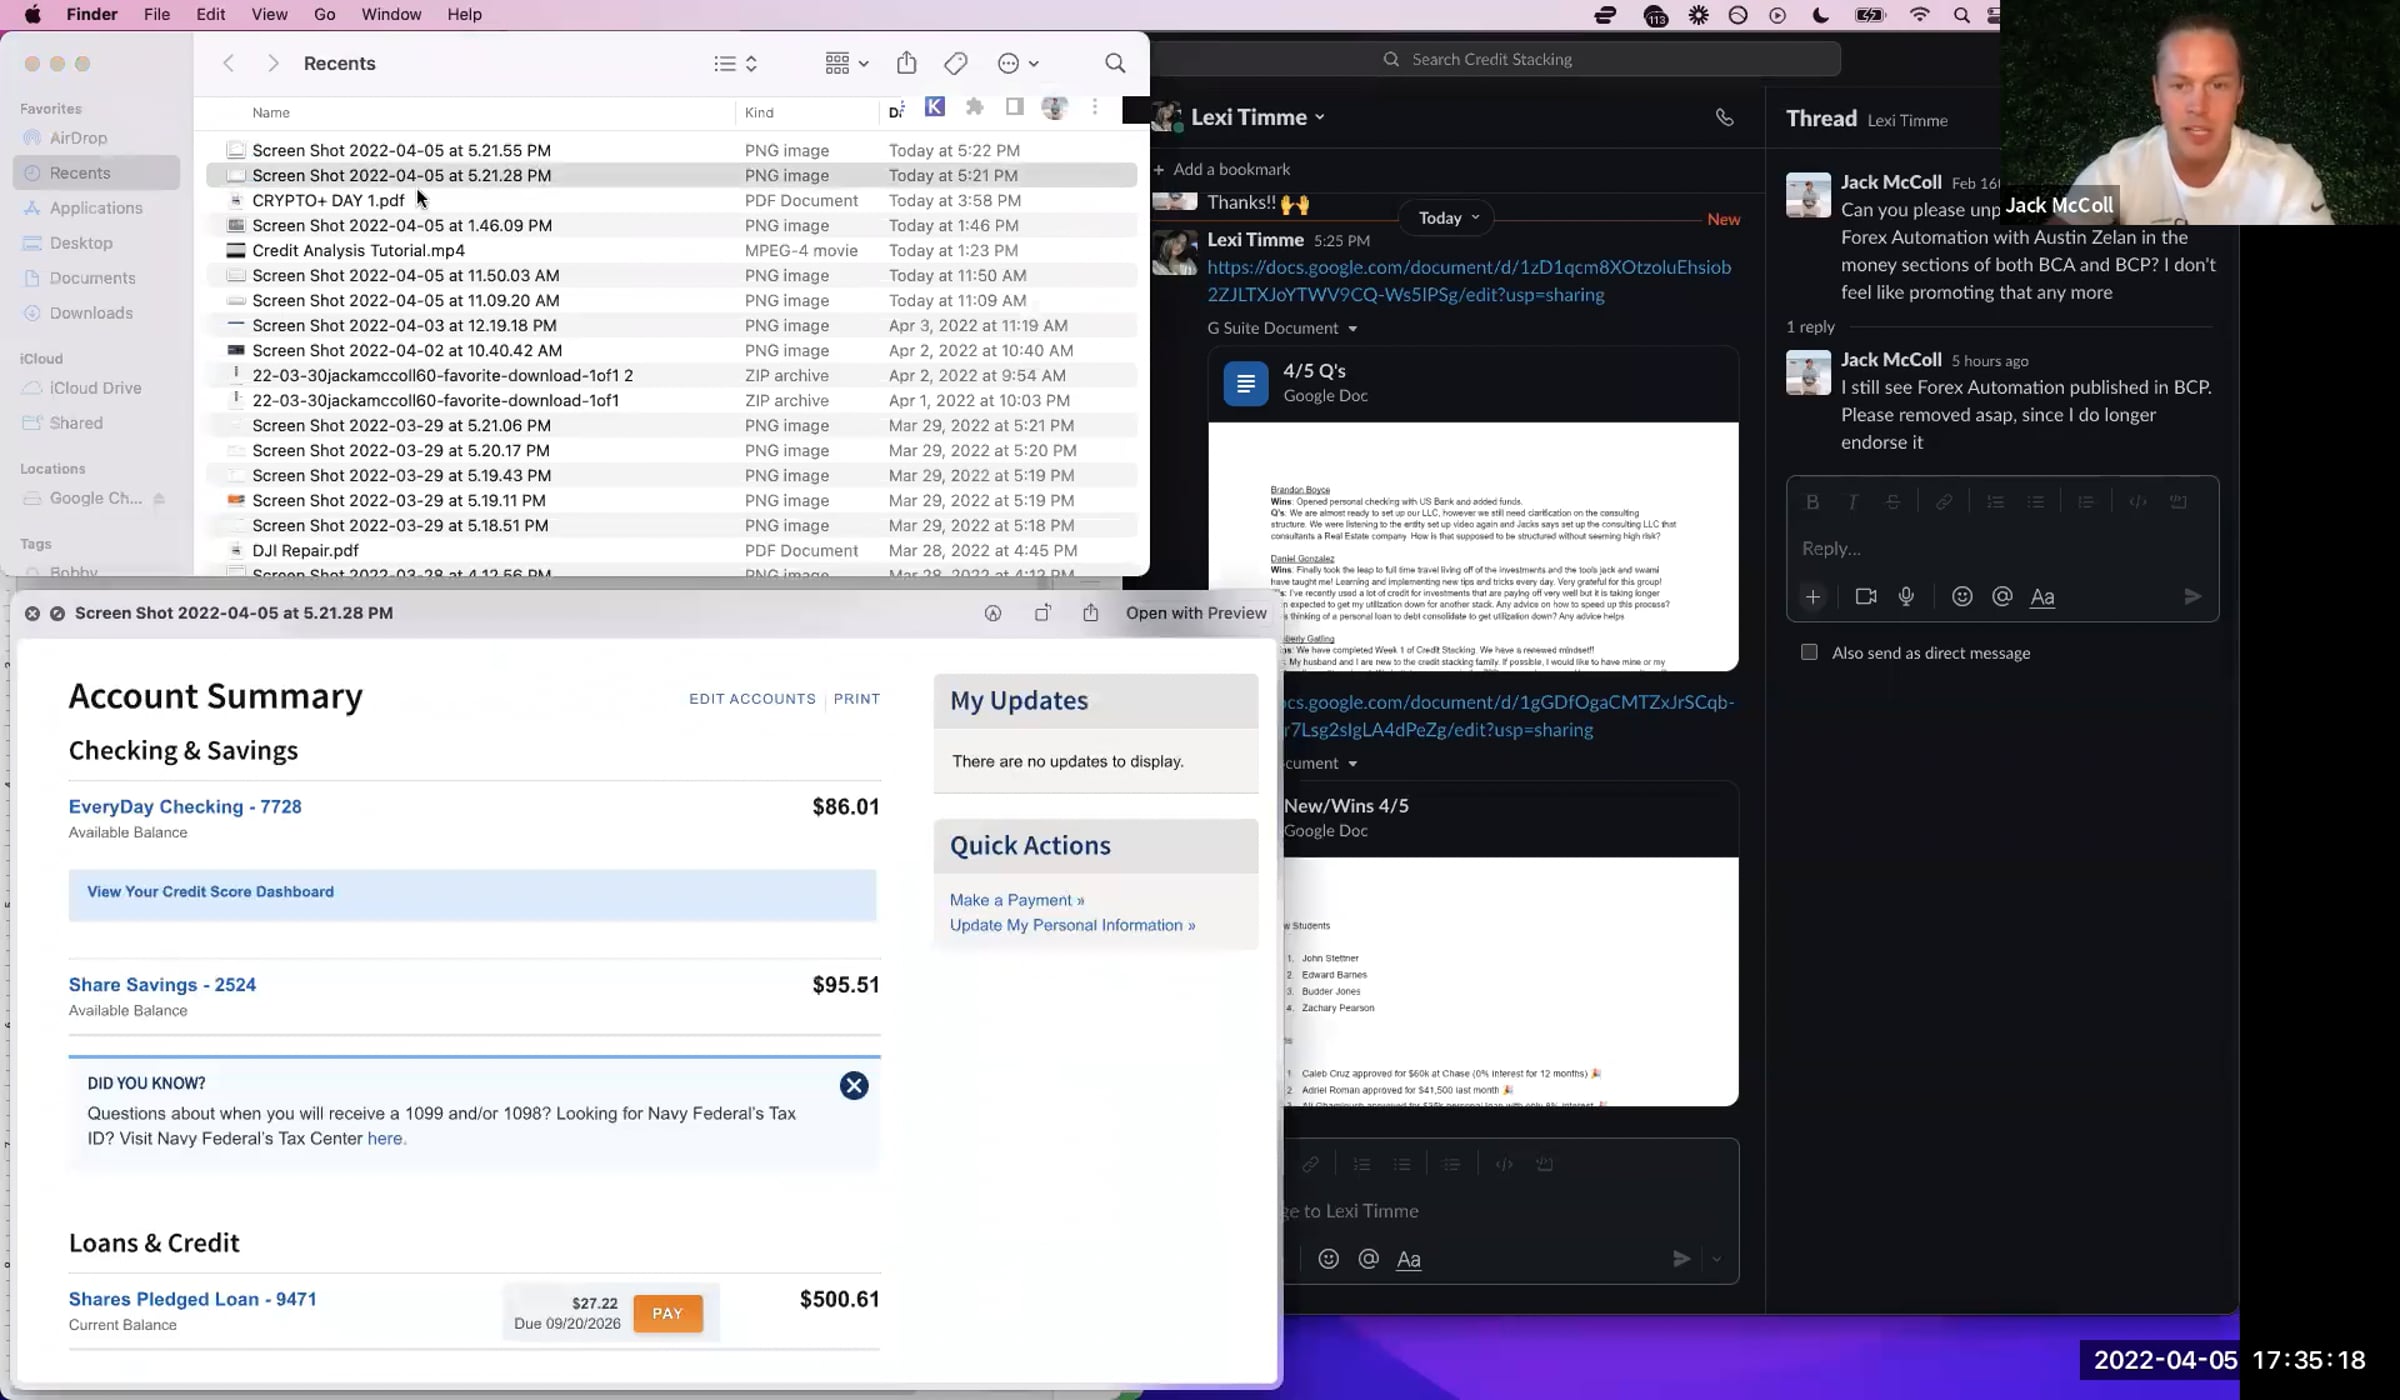Click microphone icon in thread reply
The height and width of the screenshot is (1400, 2400).
tap(1906, 597)
